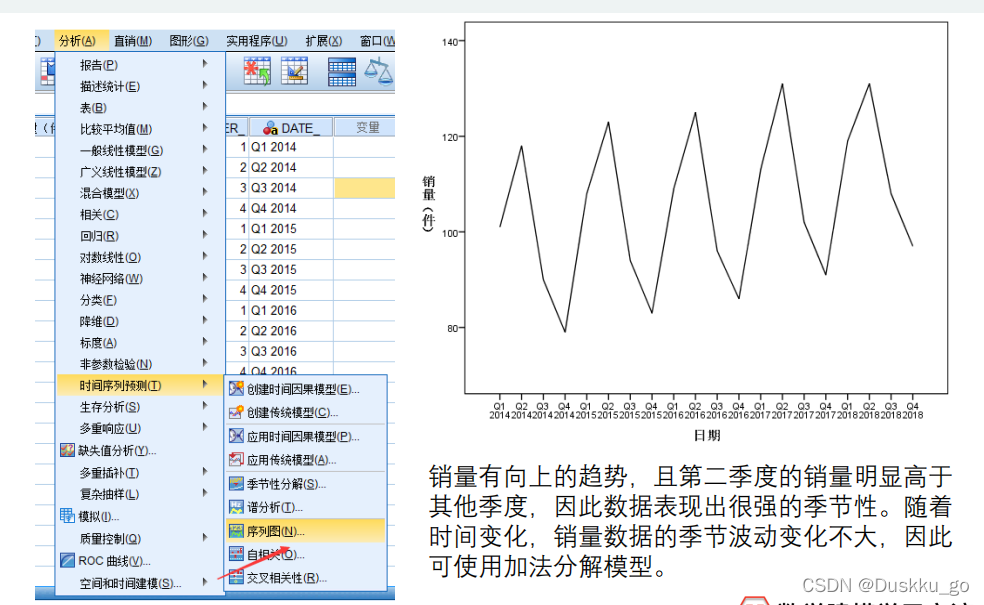
Task: Click icon beside 季节性分解(S)
Action: pyautogui.click(x=236, y=484)
